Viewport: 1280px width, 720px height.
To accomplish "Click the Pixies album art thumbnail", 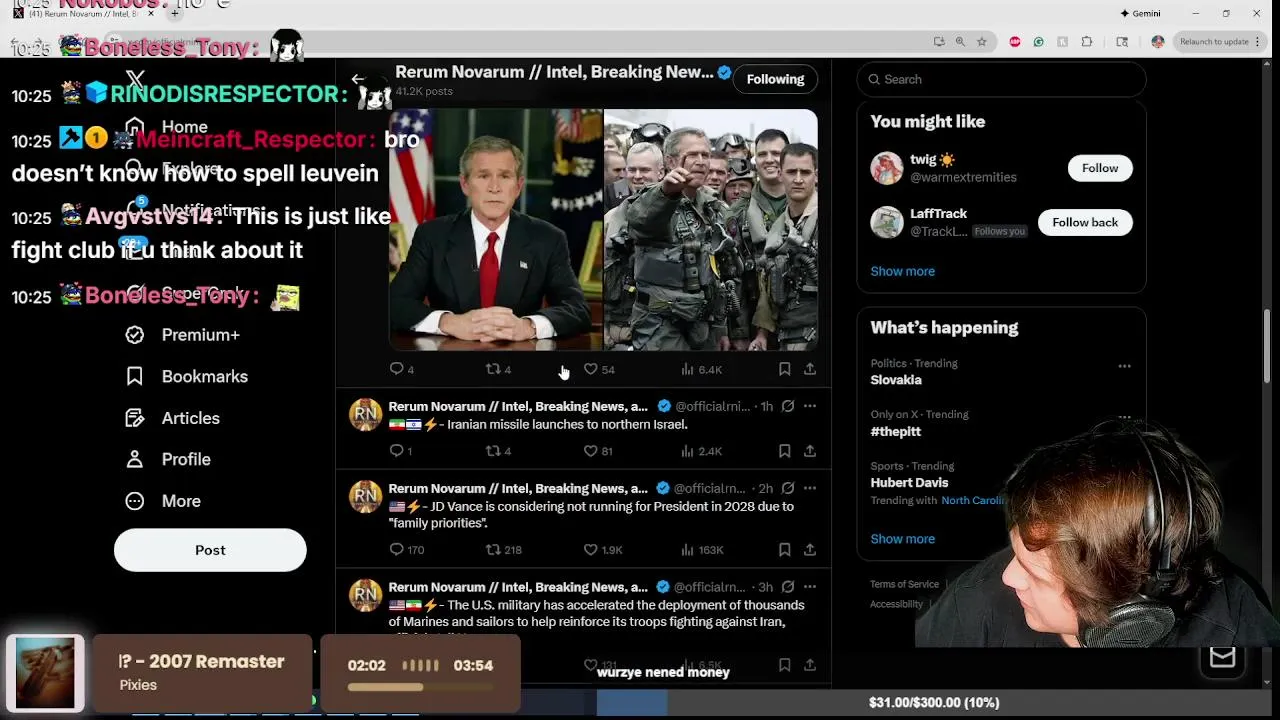I will [x=45, y=673].
